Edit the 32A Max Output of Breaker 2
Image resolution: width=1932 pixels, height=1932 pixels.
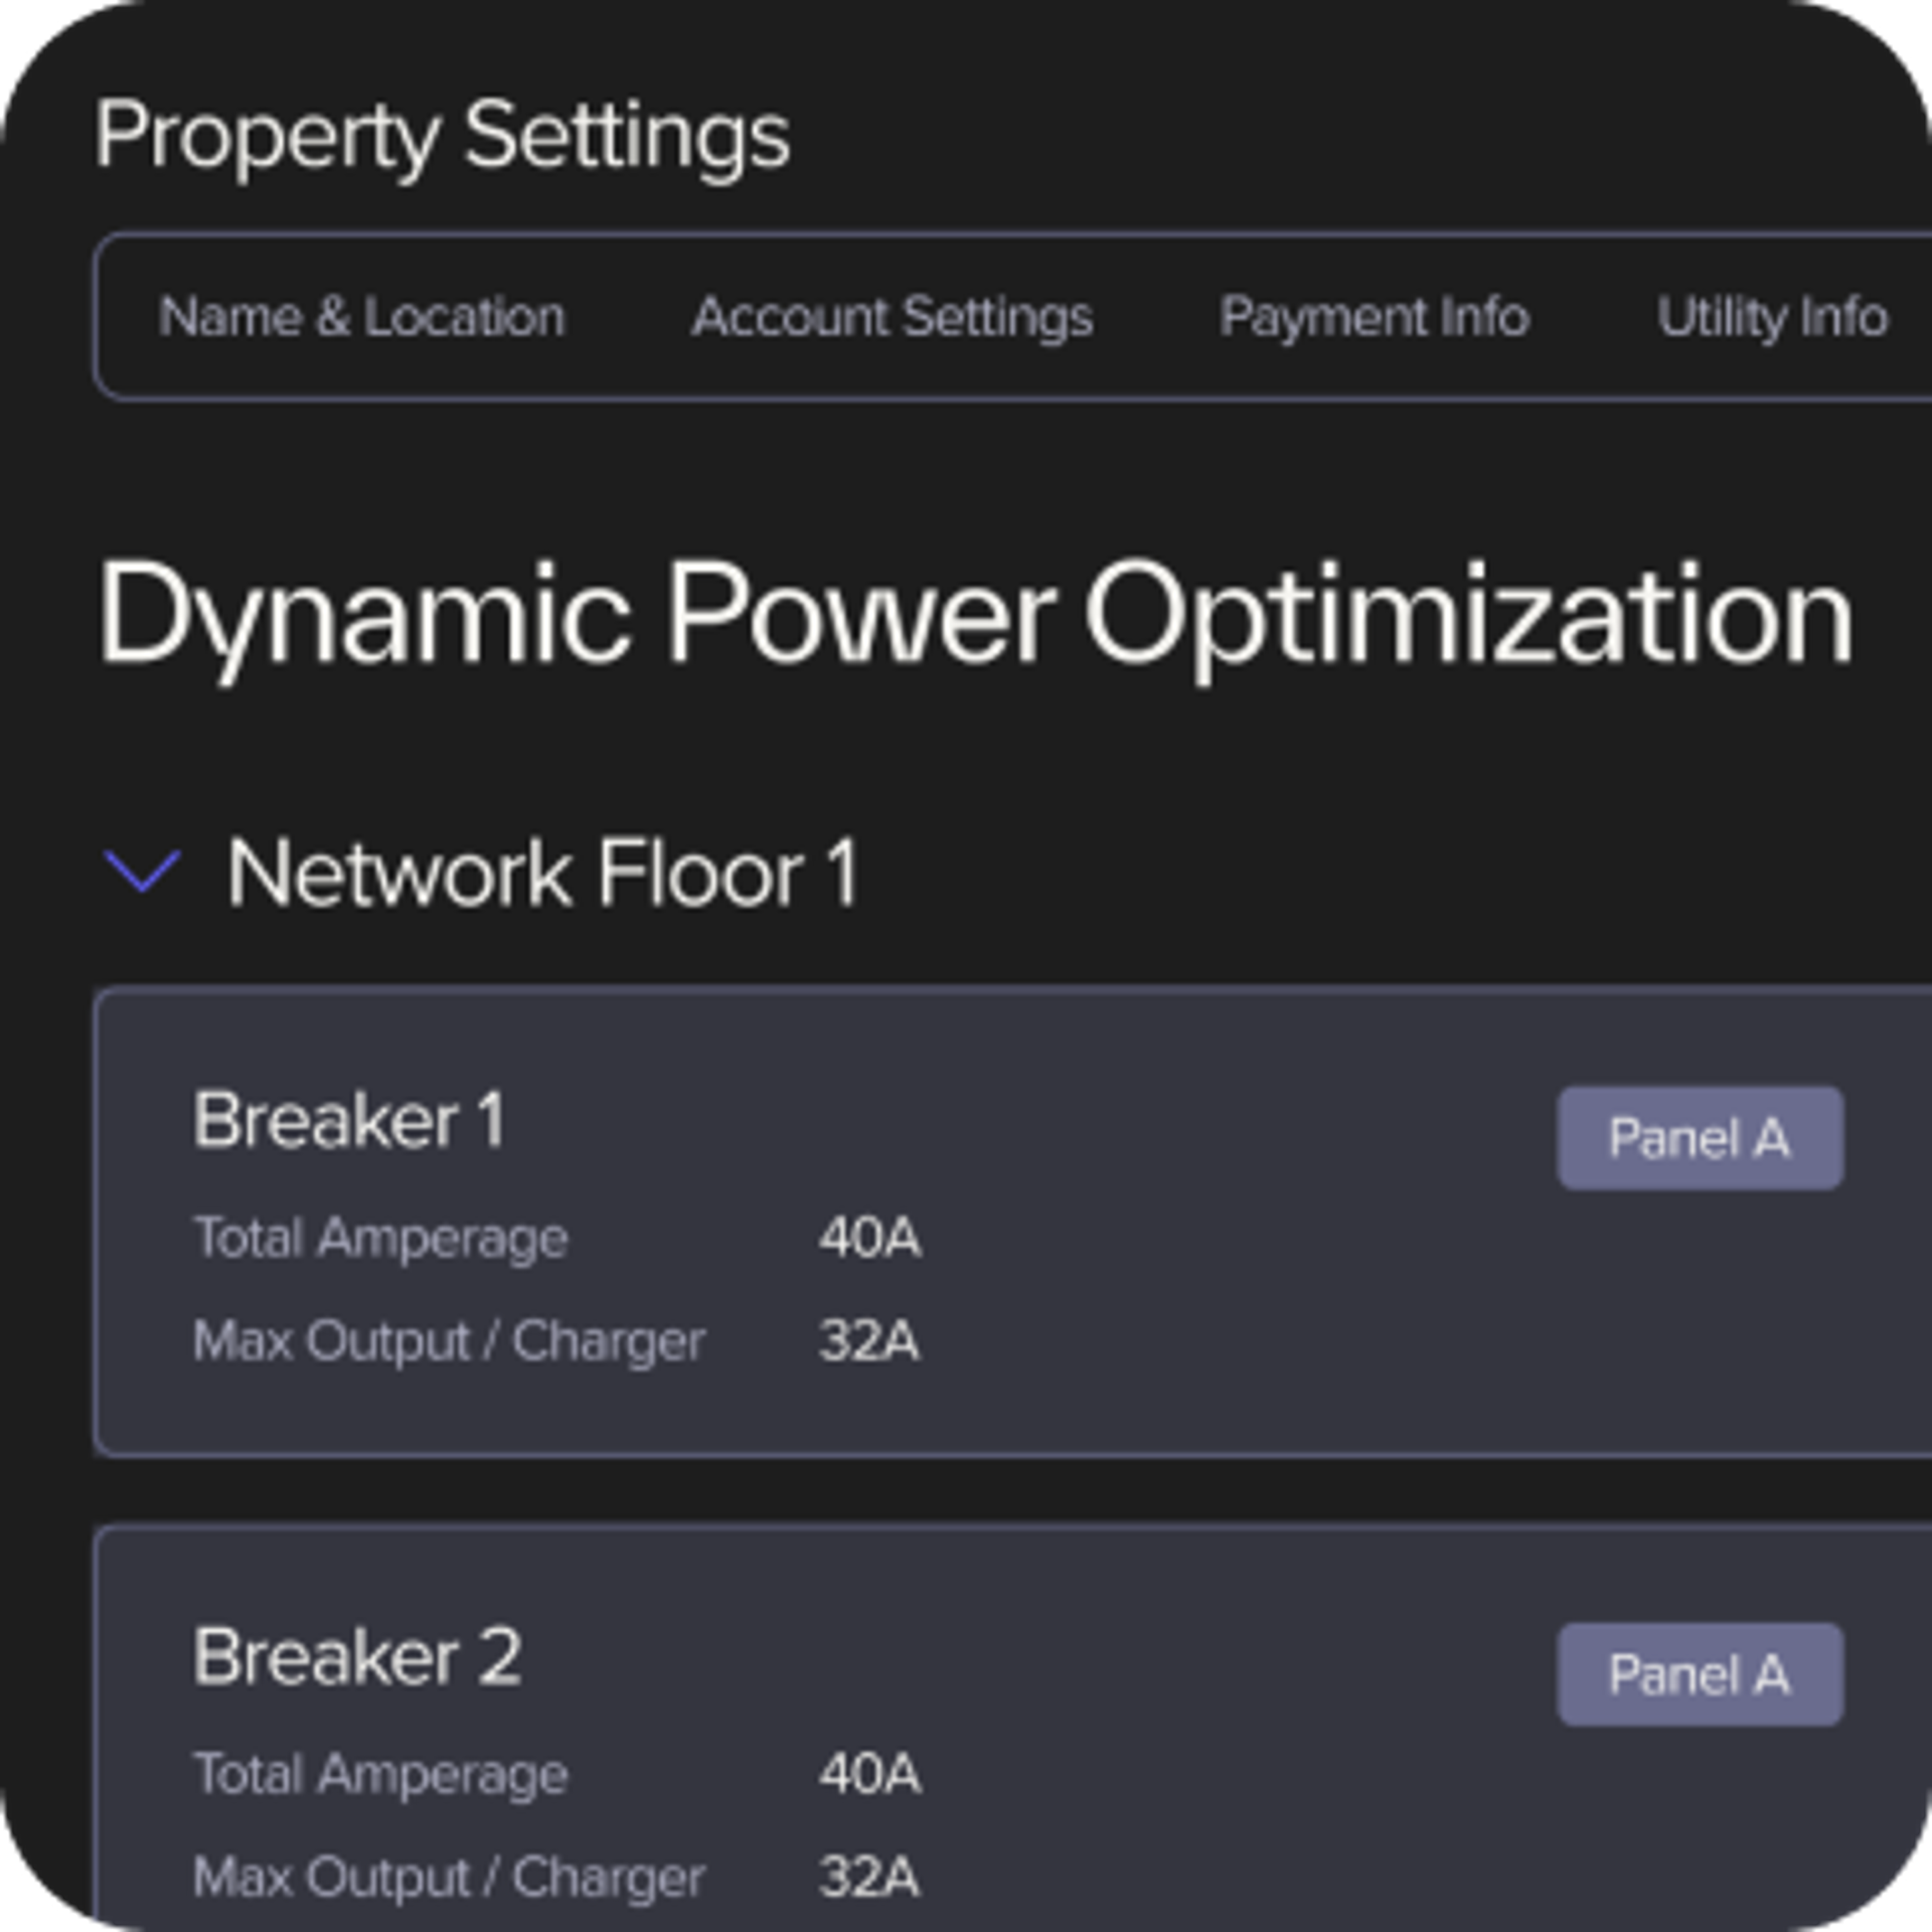[868, 1876]
